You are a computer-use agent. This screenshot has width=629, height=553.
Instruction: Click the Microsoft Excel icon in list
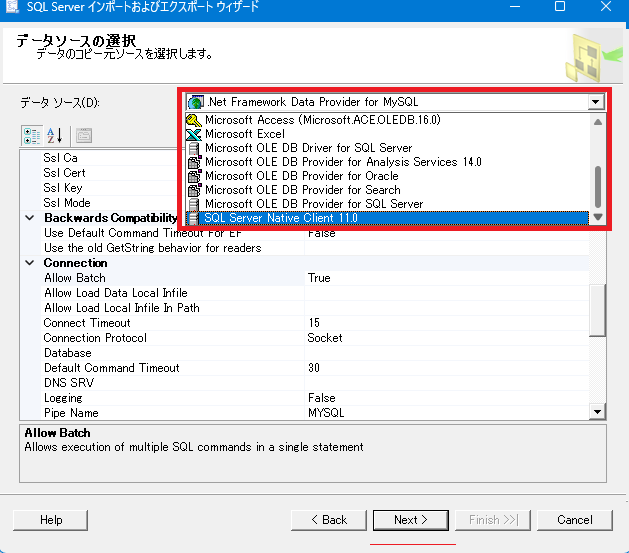194,134
